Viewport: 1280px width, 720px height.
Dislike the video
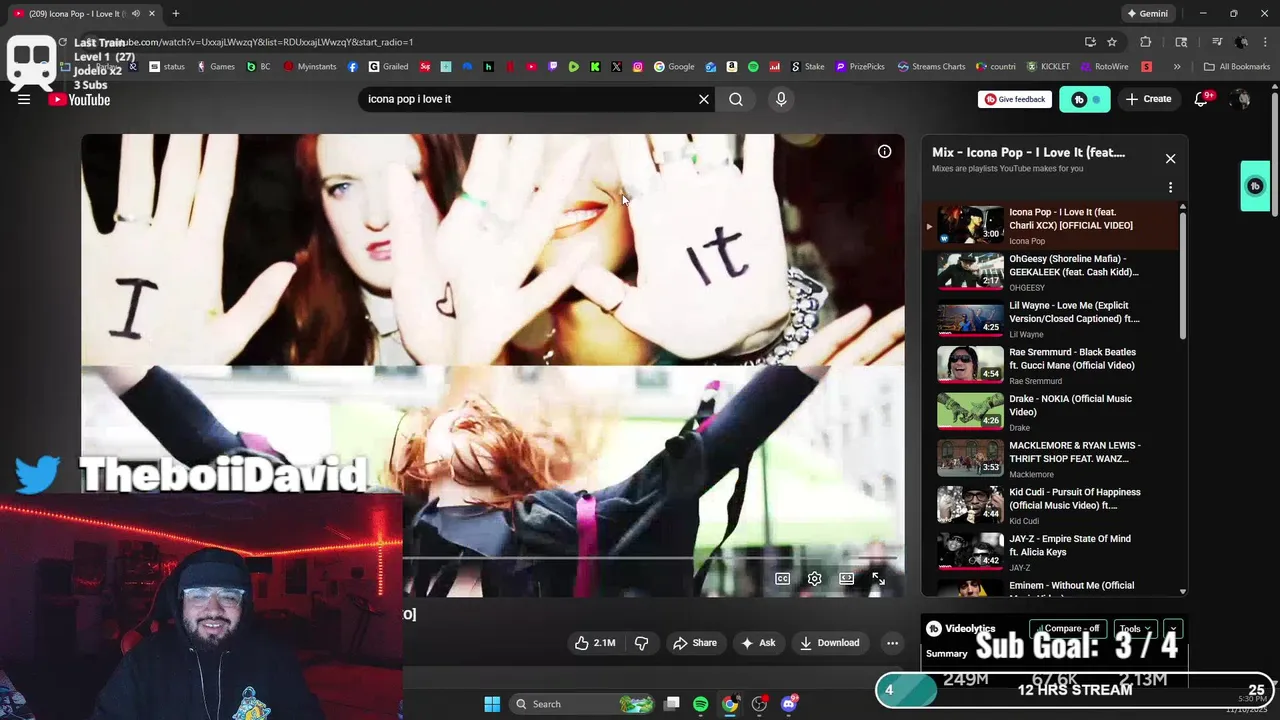tap(641, 643)
